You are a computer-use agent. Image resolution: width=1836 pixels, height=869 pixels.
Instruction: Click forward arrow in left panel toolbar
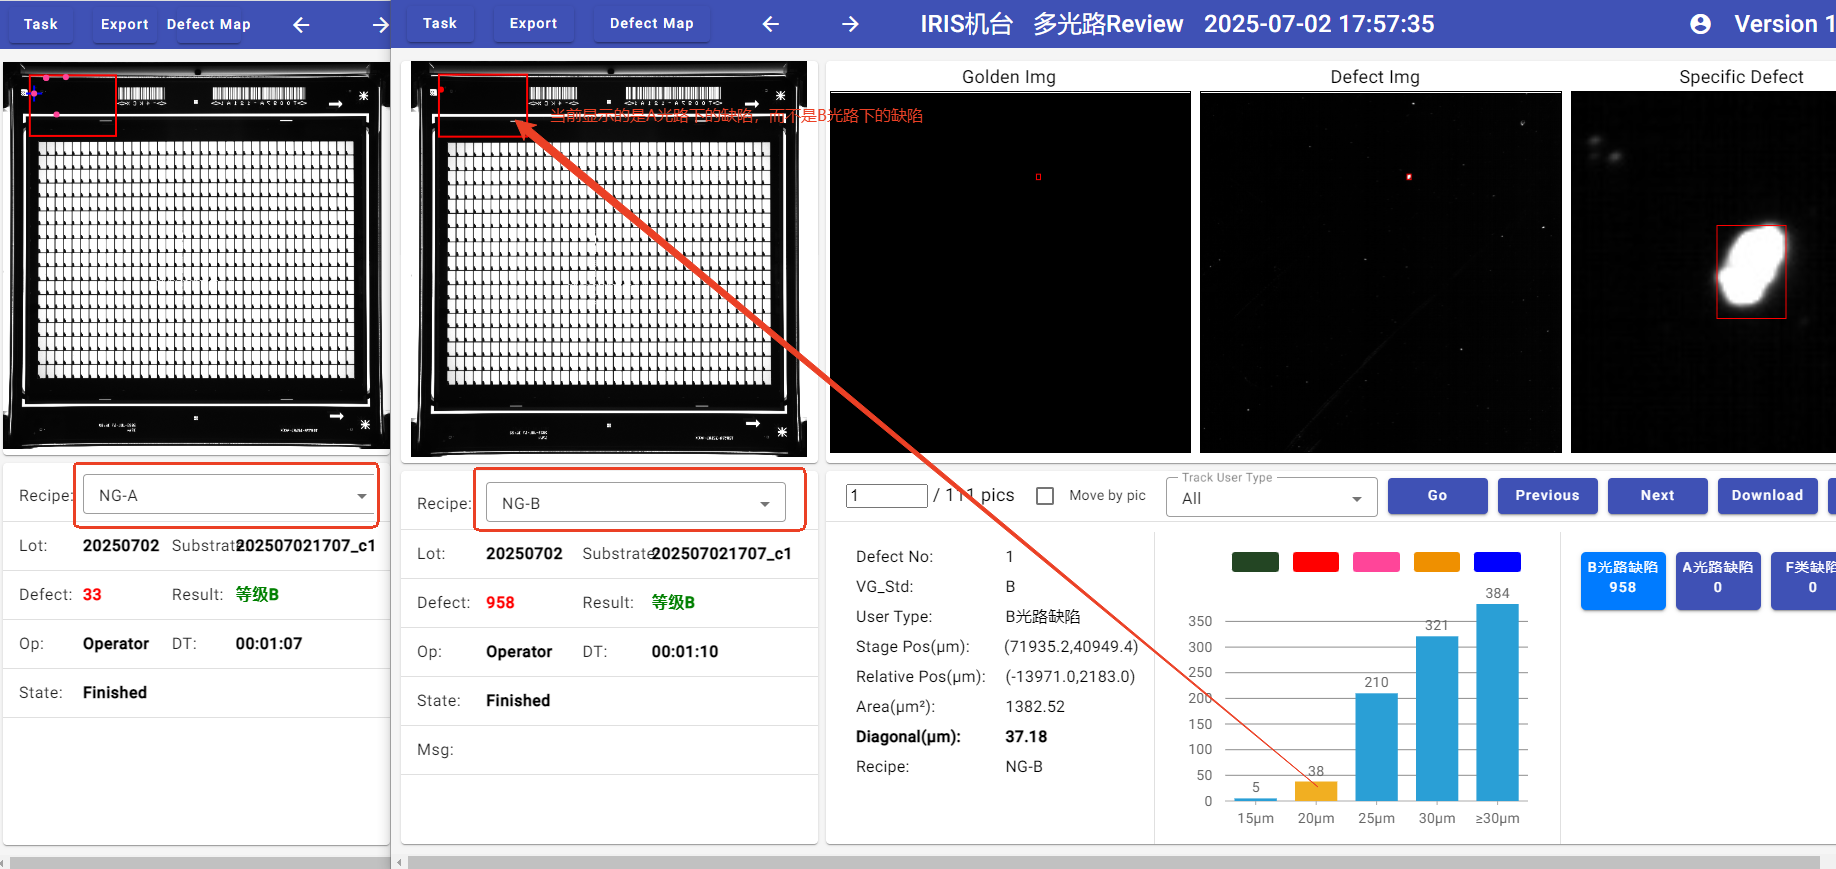click(x=380, y=24)
